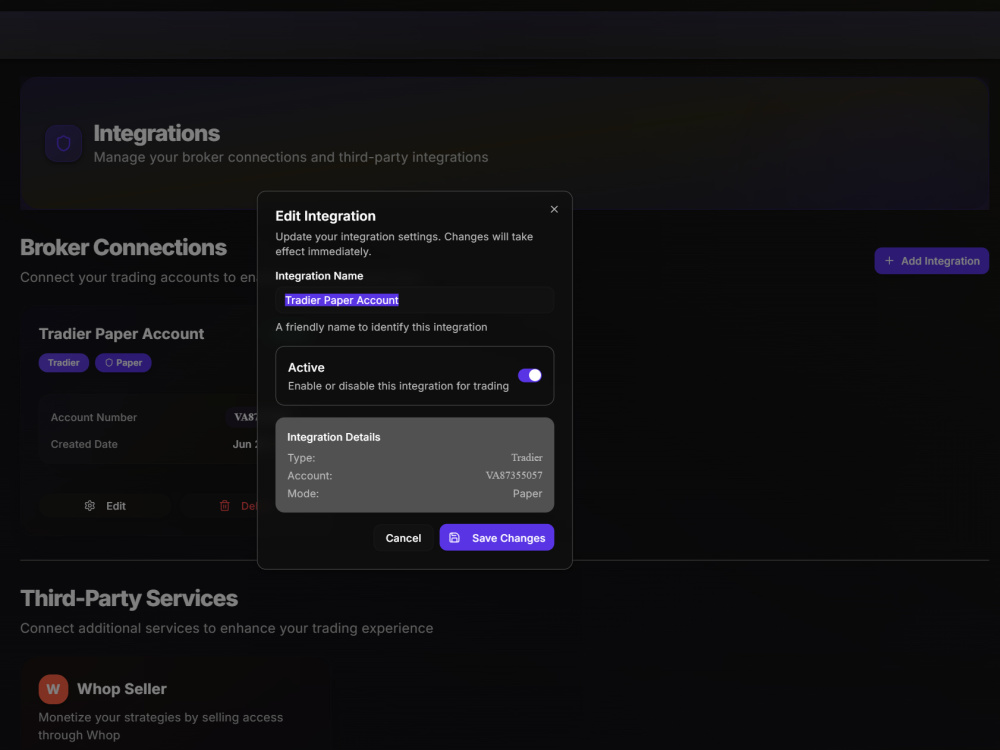
Task: Click the account value VA87355057
Action: pyautogui.click(x=514, y=476)
